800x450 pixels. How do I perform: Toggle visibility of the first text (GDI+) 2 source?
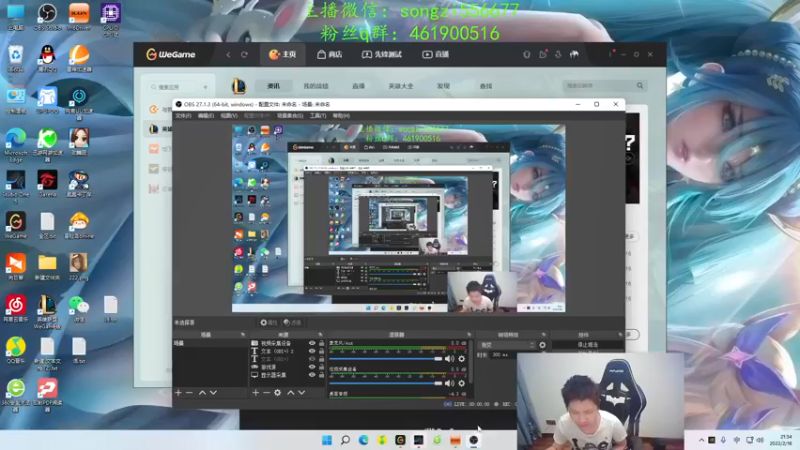point(312,351)
